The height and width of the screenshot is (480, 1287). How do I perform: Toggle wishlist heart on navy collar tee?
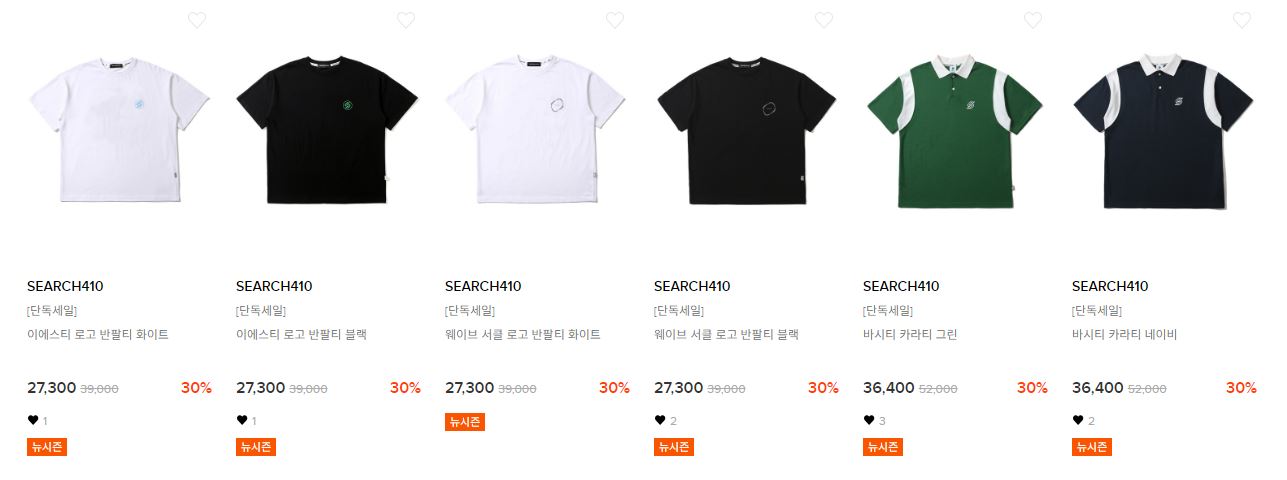coord(1242,20)
